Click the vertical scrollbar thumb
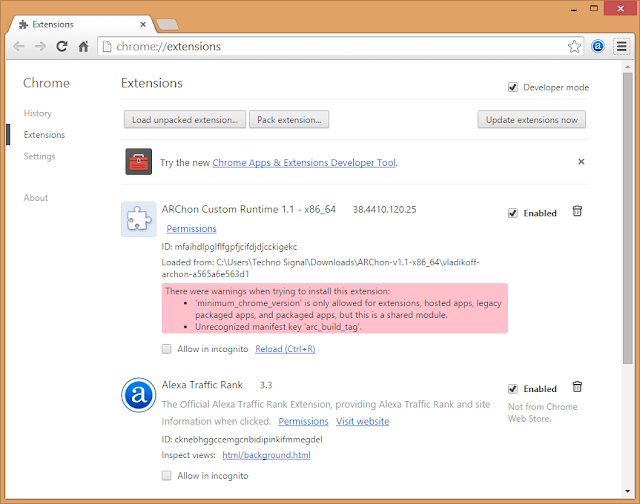Viewport: 640px width, 504px height. pyautogui.click(x=627, y=218)
